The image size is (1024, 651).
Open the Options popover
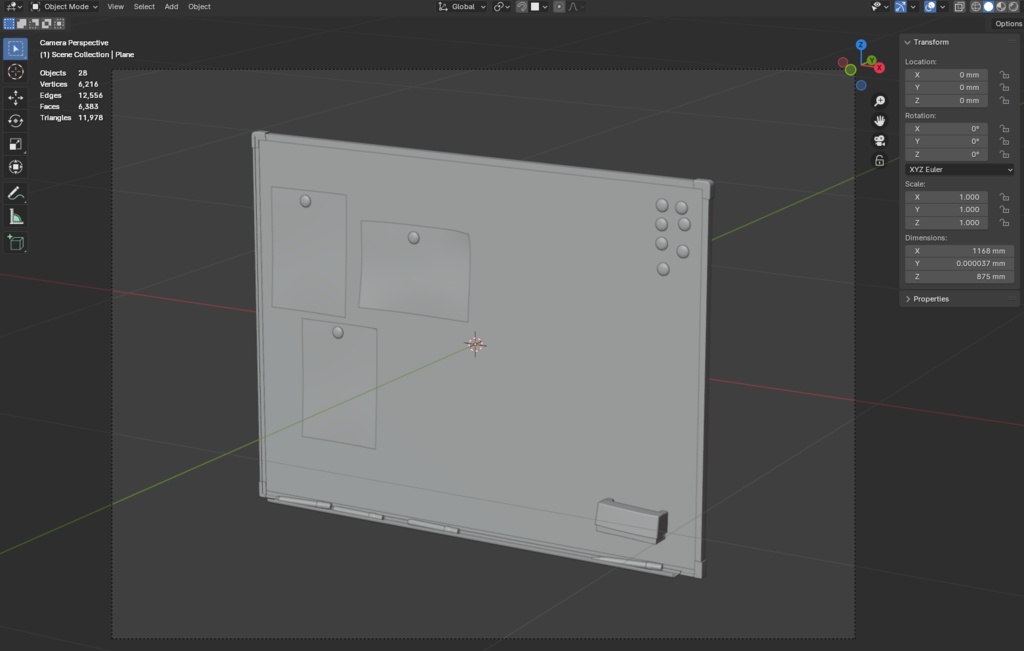coord(1008,24)
